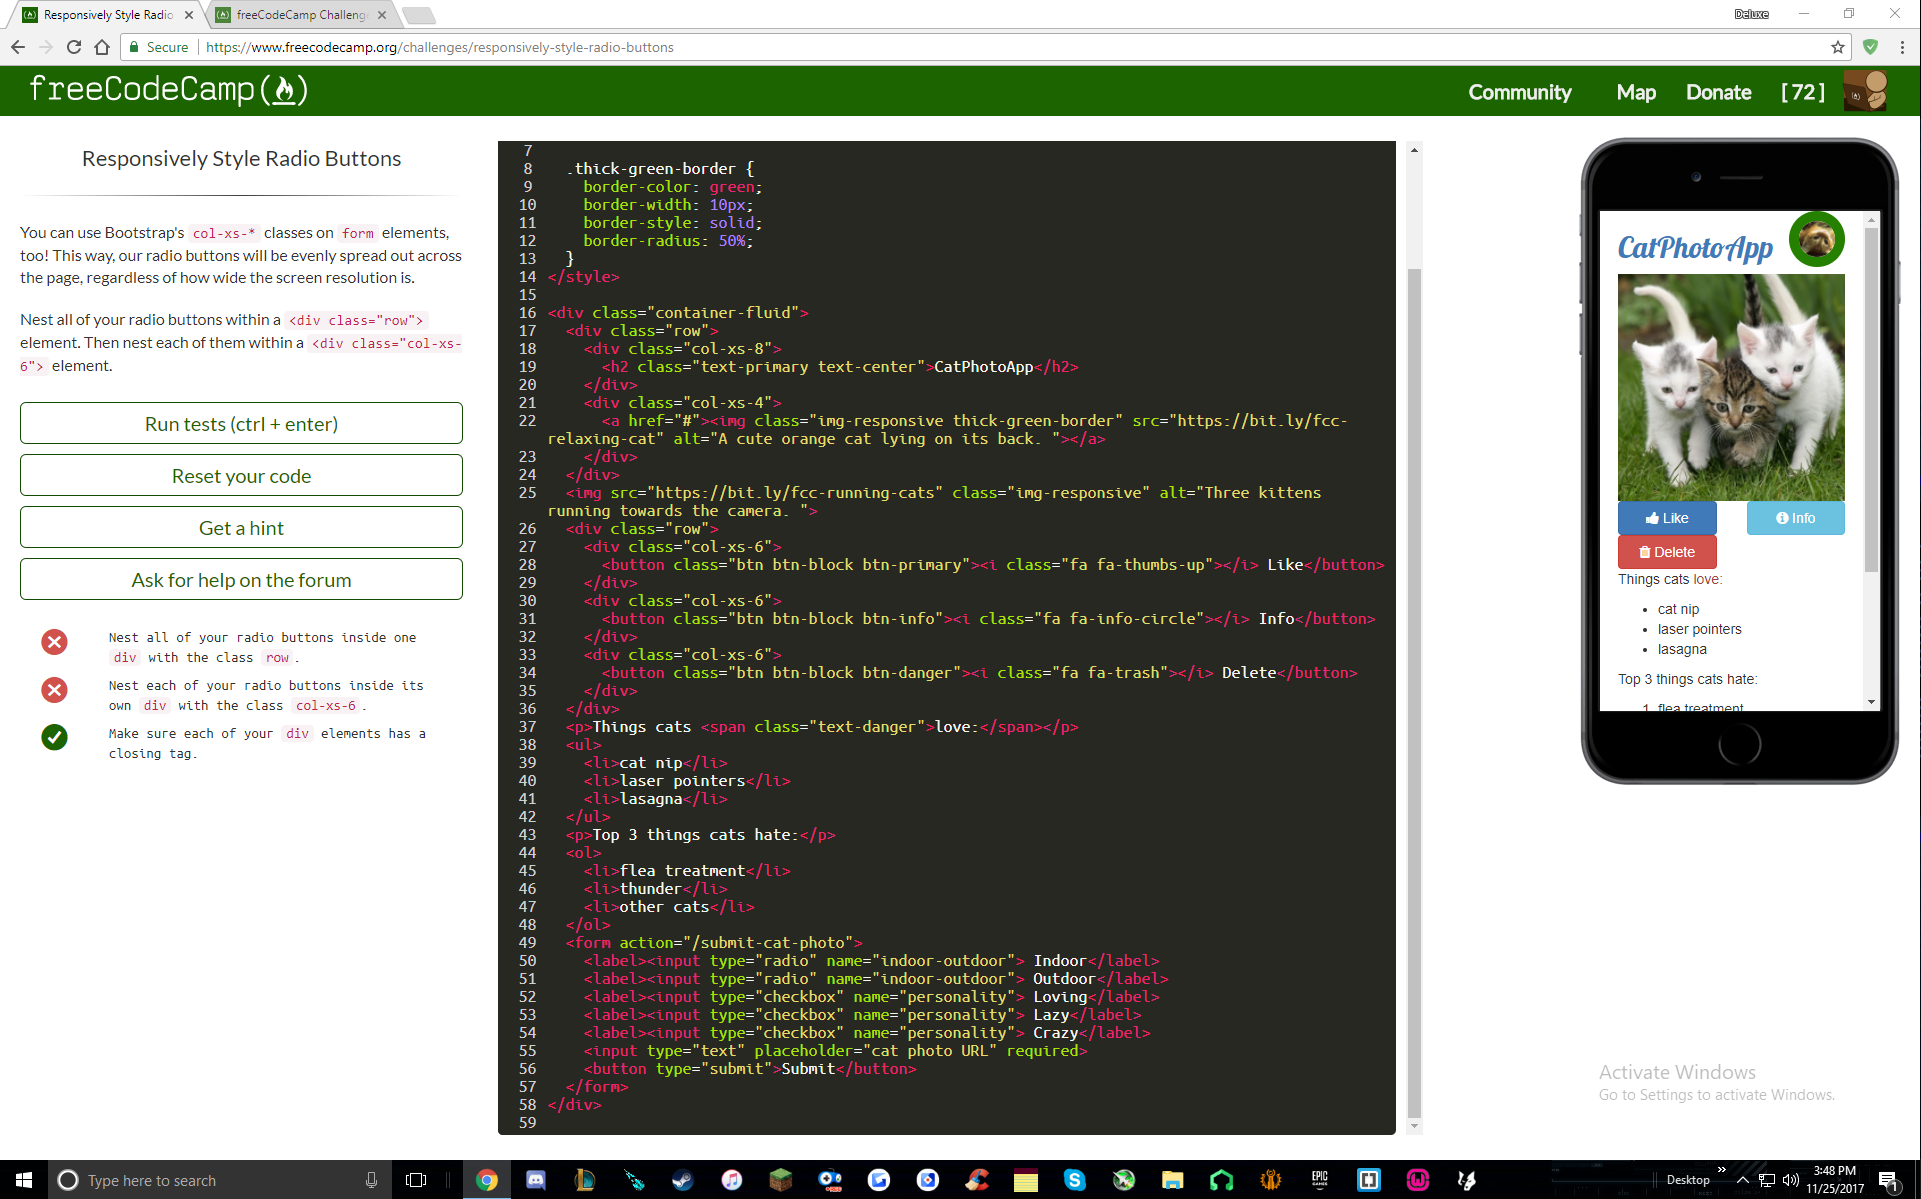The height and width of the screenshot is (1199, 1921).
Task: Click the Info button in phone preview
Action: point(1795,518)
